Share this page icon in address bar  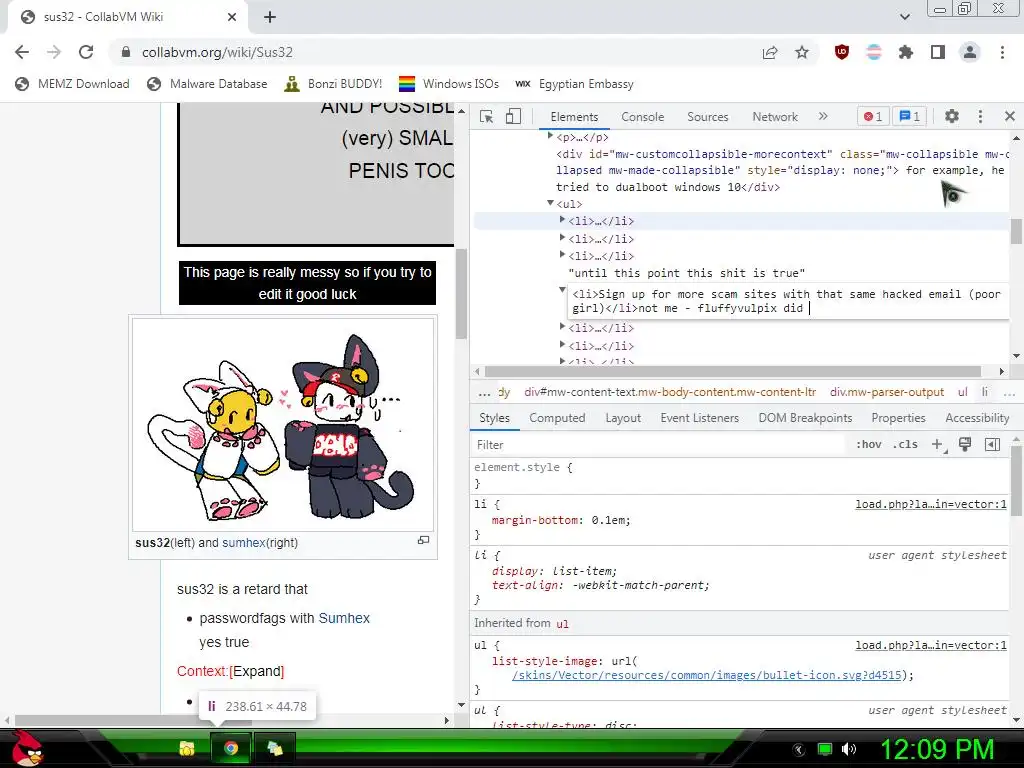(x=770, y=53)
